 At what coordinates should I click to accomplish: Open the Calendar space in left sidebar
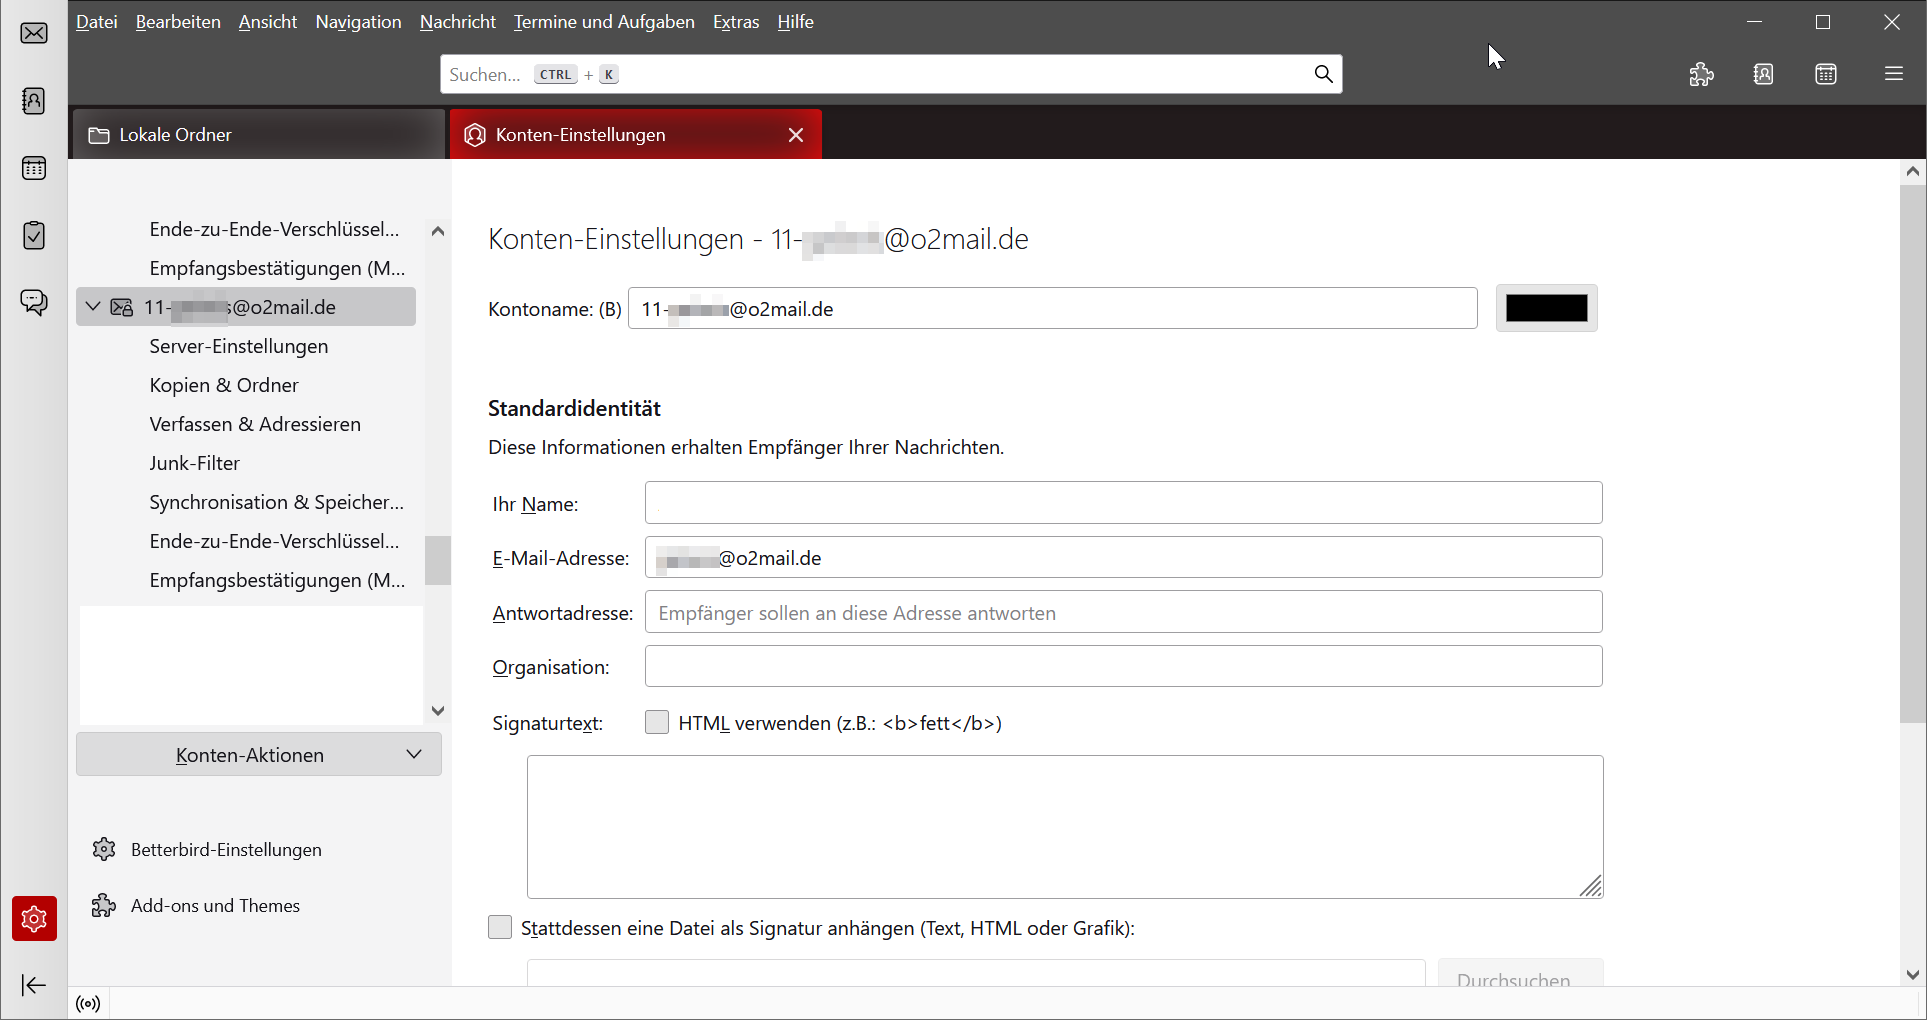click(34, 168)
